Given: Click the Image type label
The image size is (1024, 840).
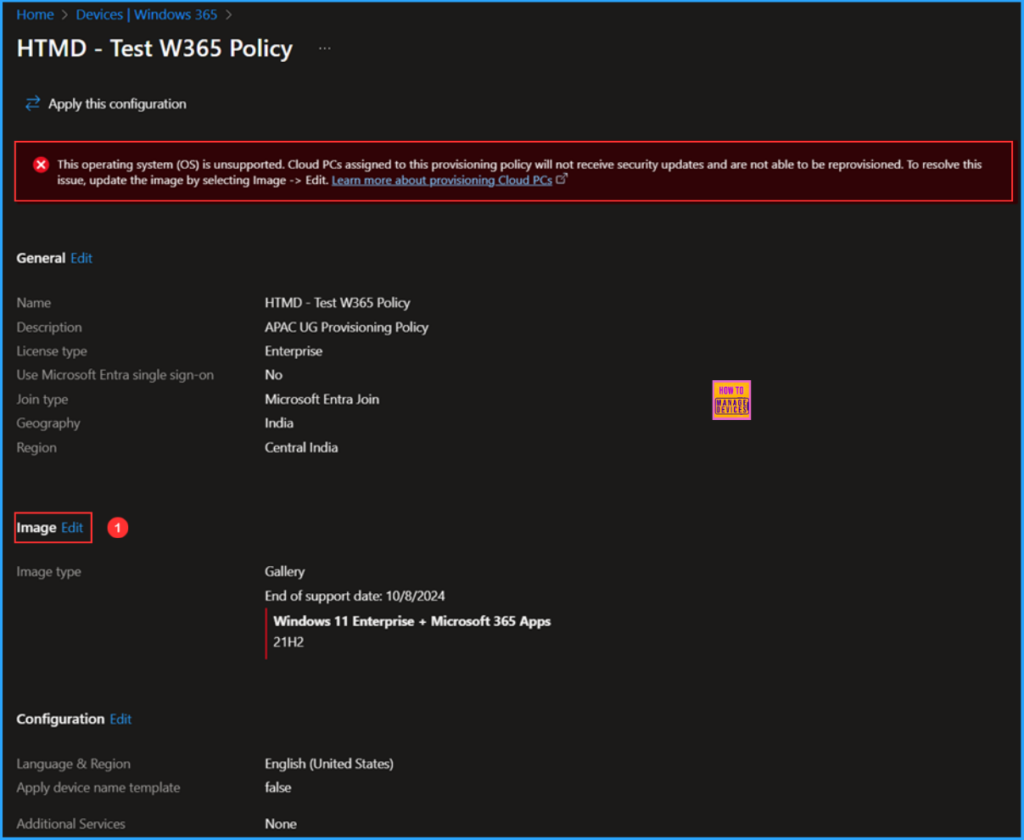Looking at the screenshot, I should (48, 572).
